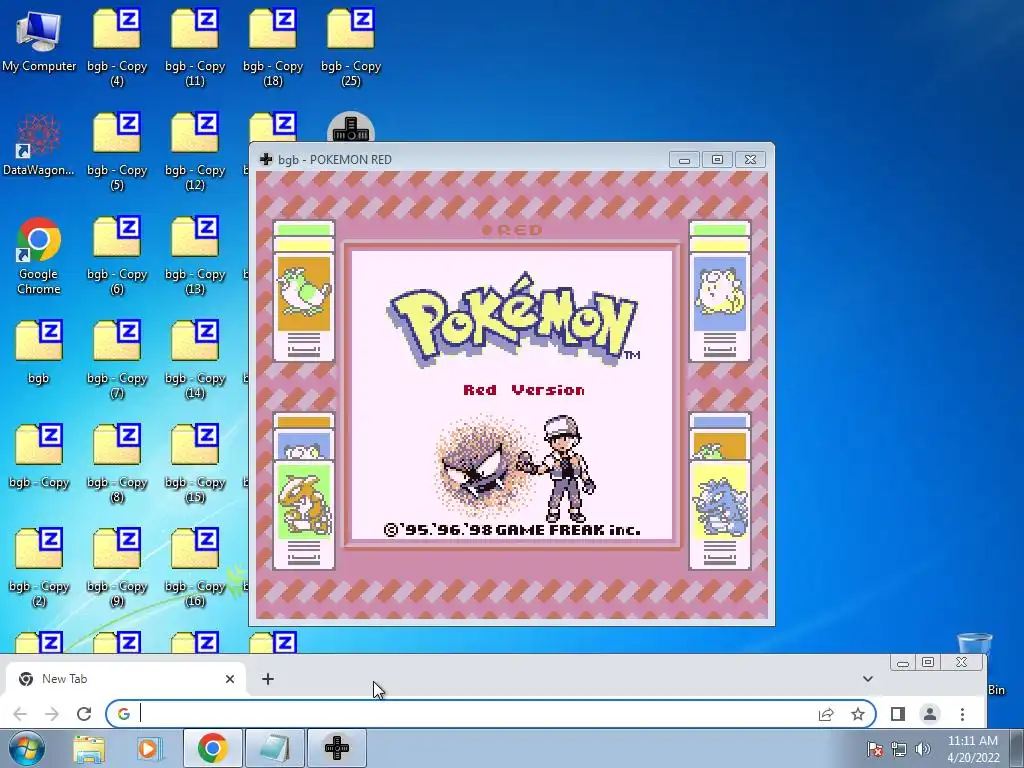Click the Chrome back arrow
The width and height of the screenshot is (1024, 768).
pos(20,714)
